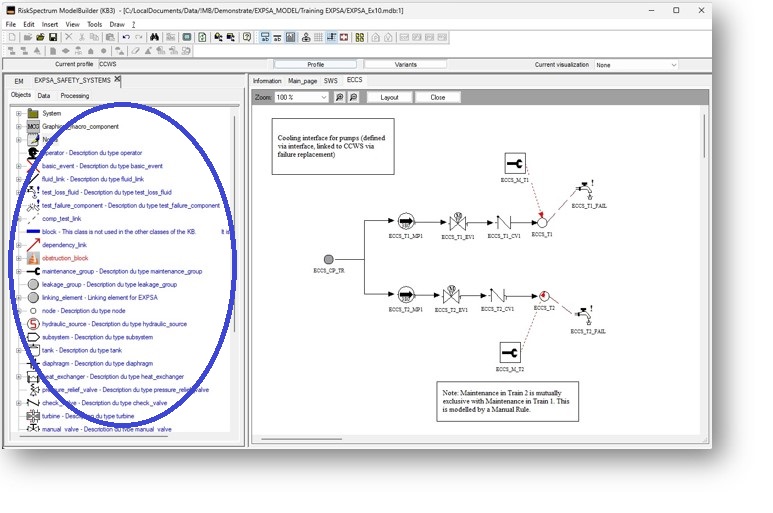Open the Zoom percentage dropdown

[x=323, y=98]
